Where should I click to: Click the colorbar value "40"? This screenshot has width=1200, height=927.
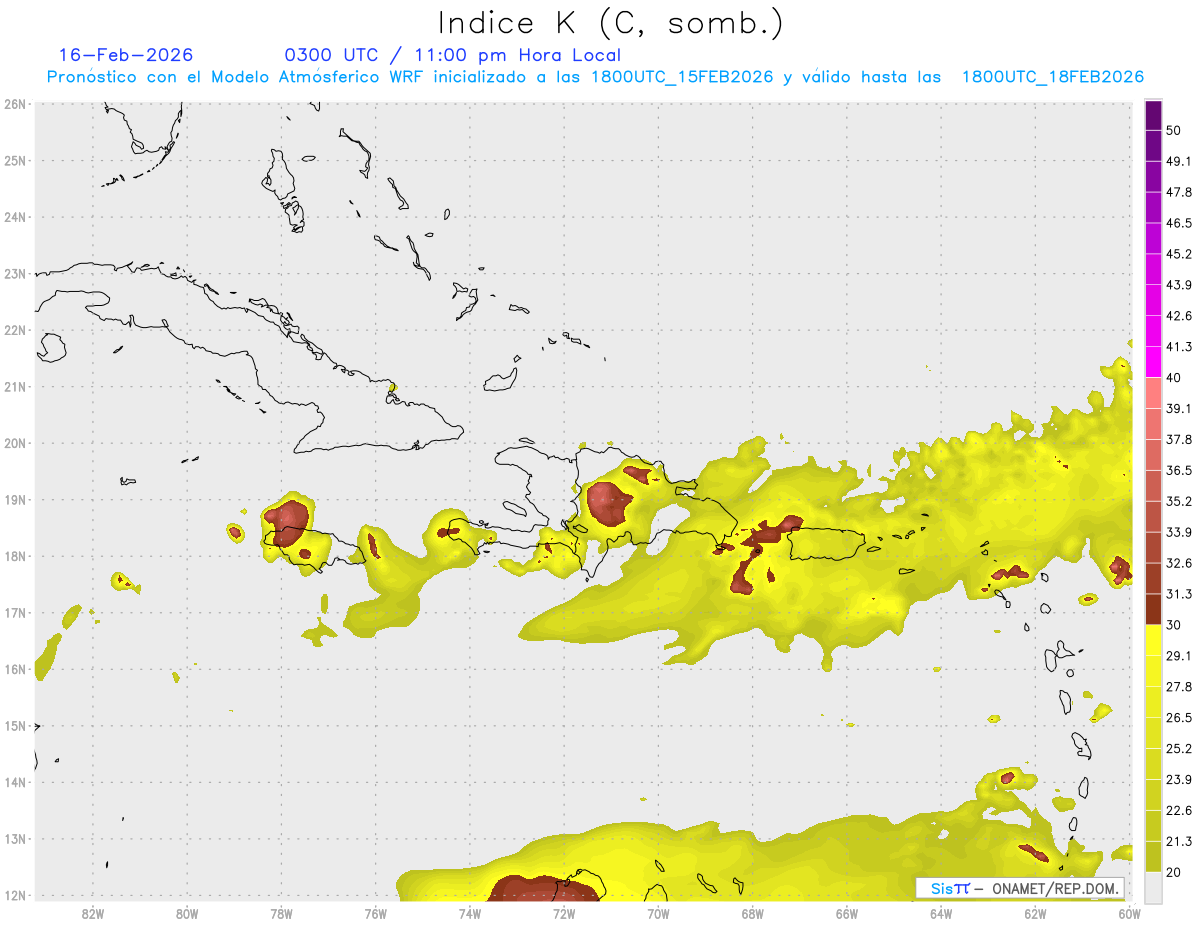click(x=1174, y=378)
